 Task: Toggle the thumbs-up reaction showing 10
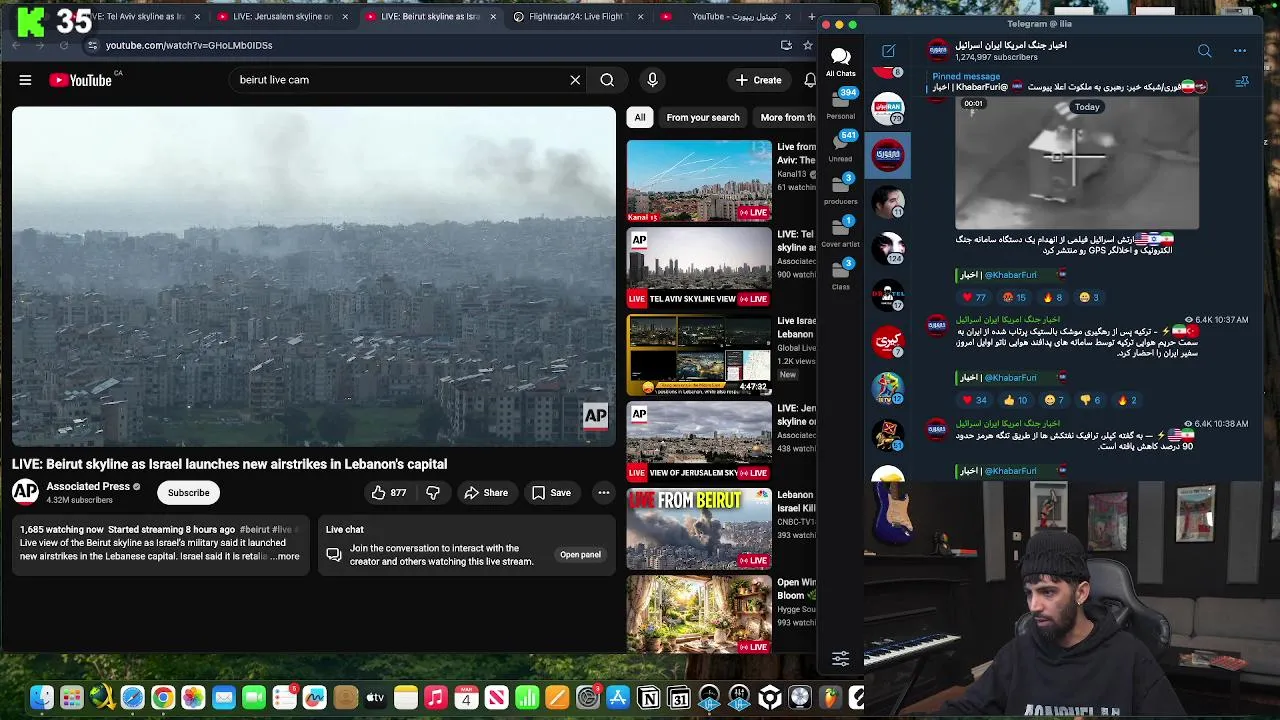click(x=1016, y=400)
